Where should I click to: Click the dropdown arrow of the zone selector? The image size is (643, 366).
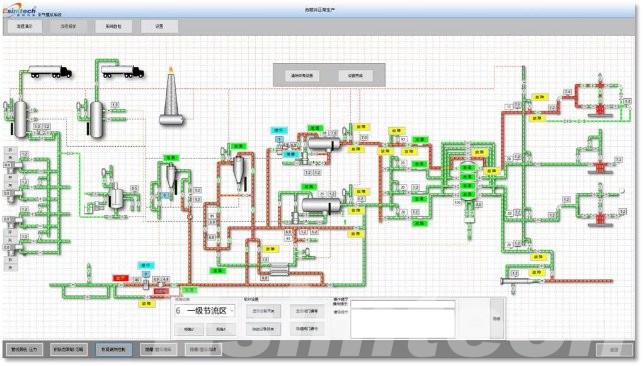tap(232, 311)
